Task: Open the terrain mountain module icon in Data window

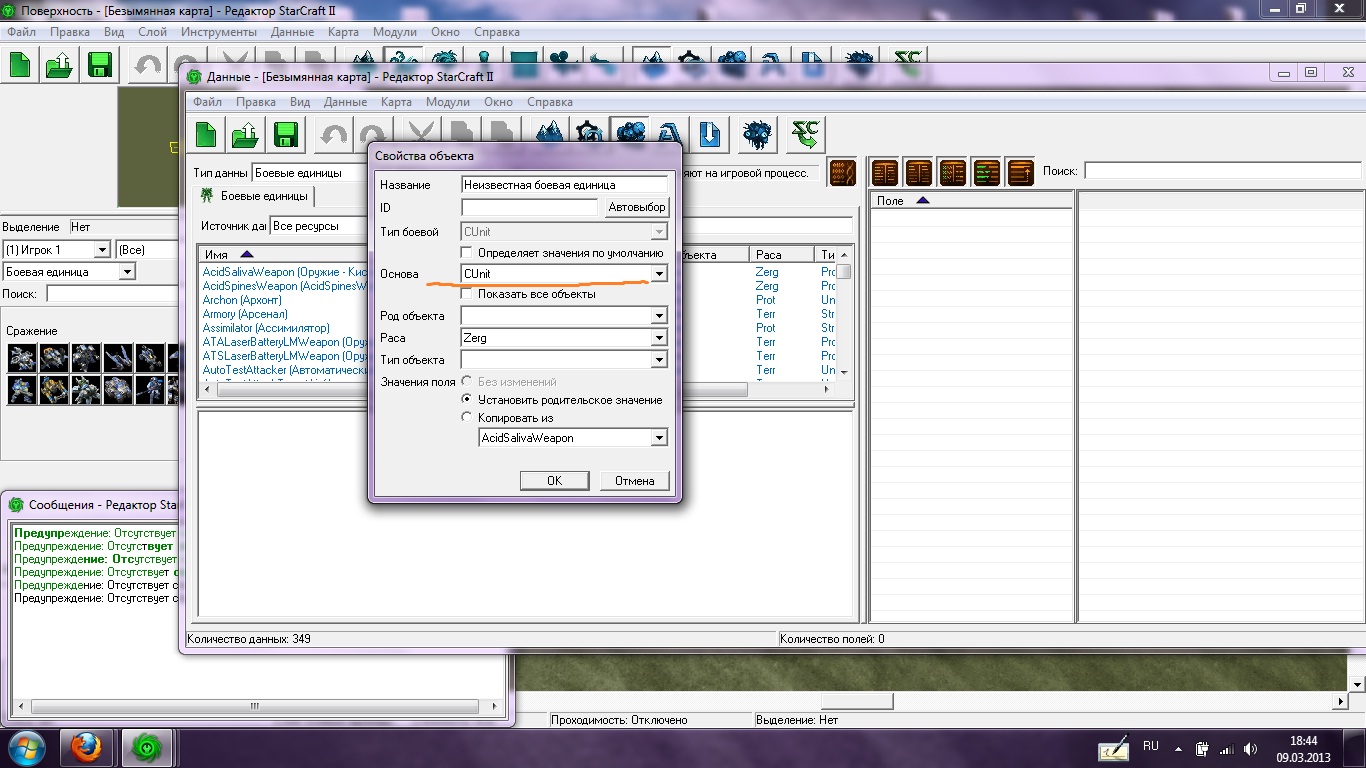Action: (x=549, y=134)
